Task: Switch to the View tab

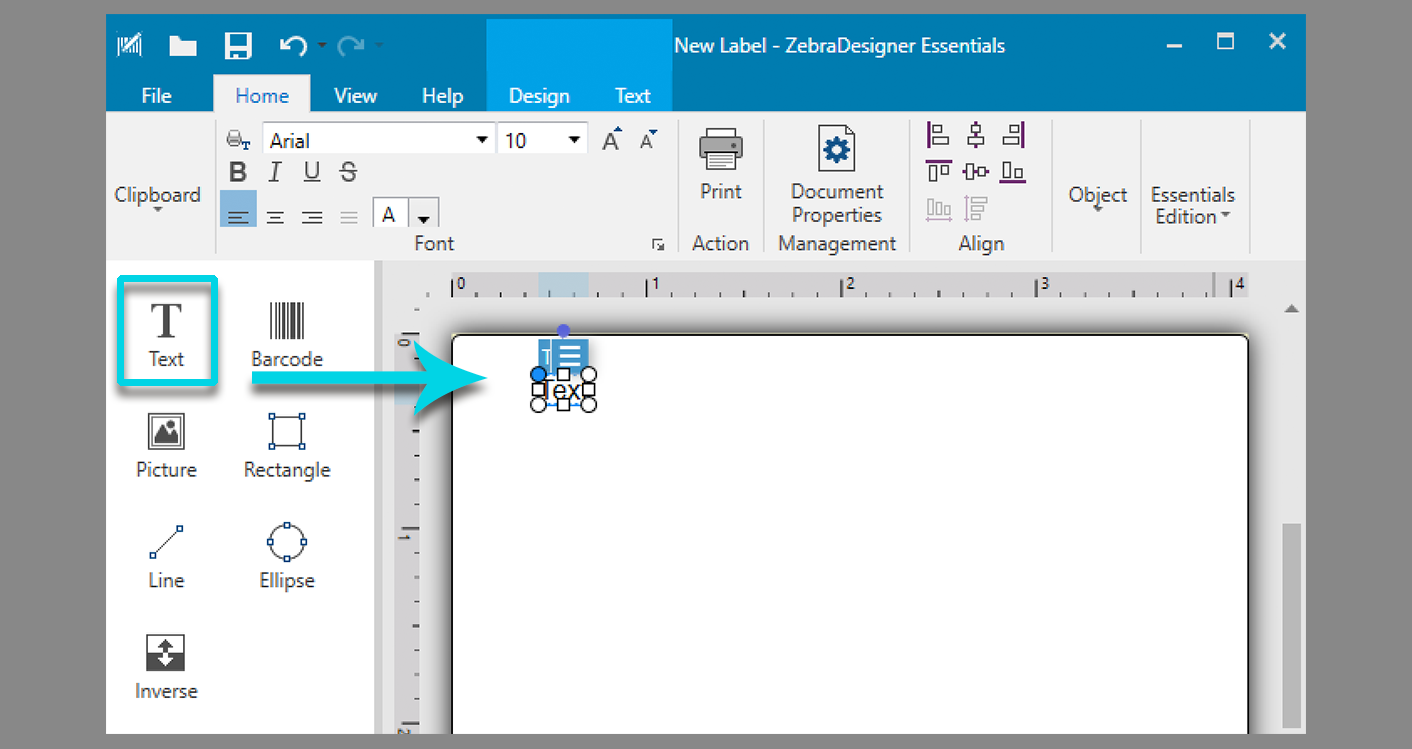Action: pyautogui.click(x=355, y=95)
